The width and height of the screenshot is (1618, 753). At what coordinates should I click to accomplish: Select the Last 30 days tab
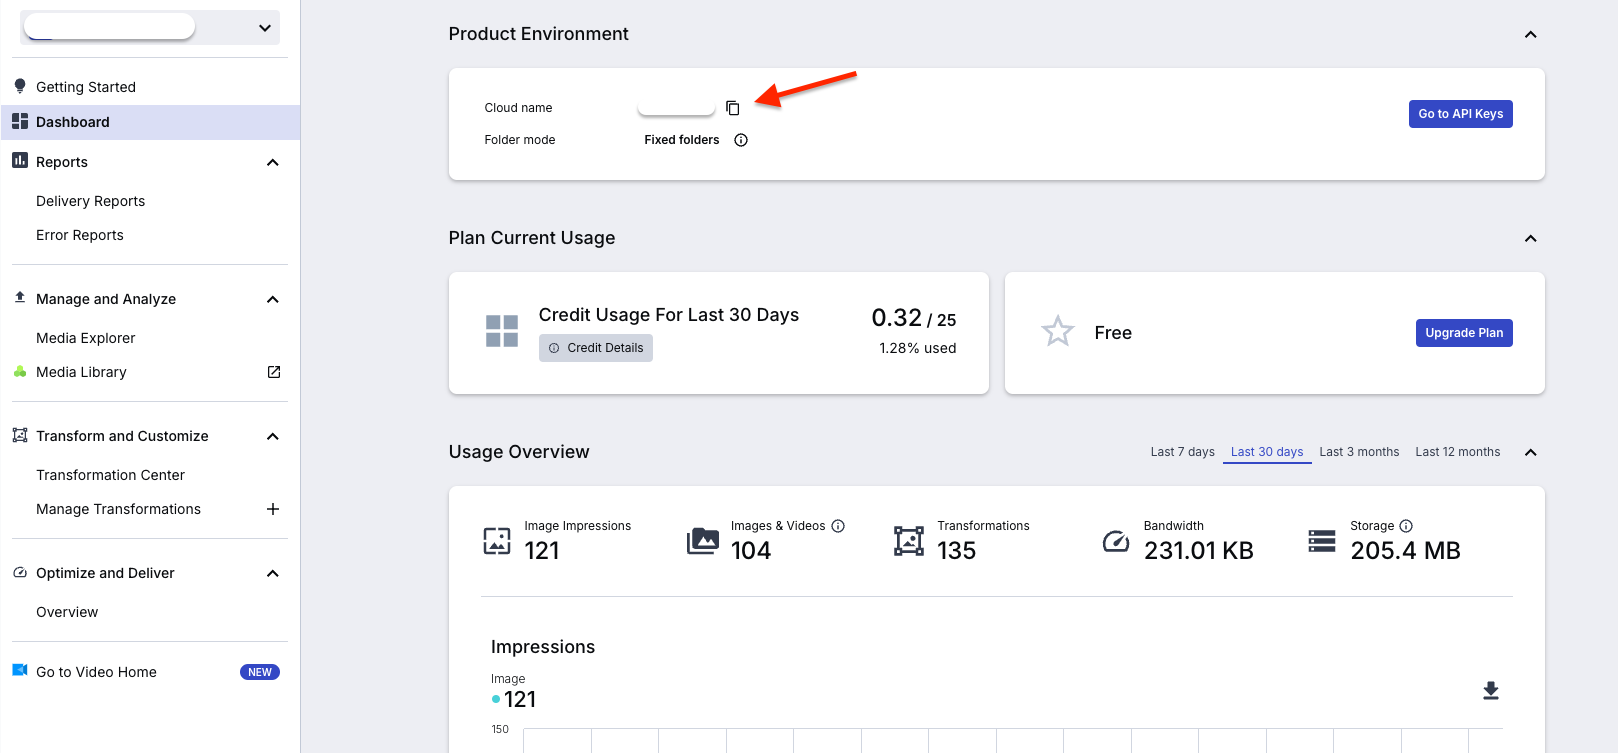coord(1267,452)
